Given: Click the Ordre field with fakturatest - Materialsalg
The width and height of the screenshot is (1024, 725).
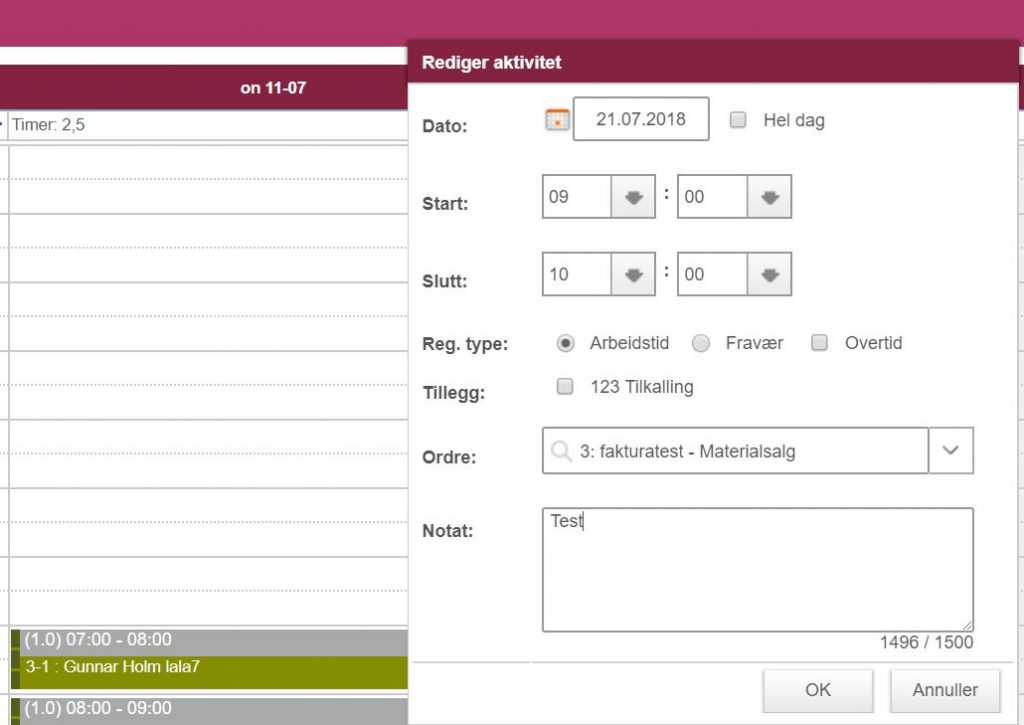Looking at the screenshot, I should (735, 451).
